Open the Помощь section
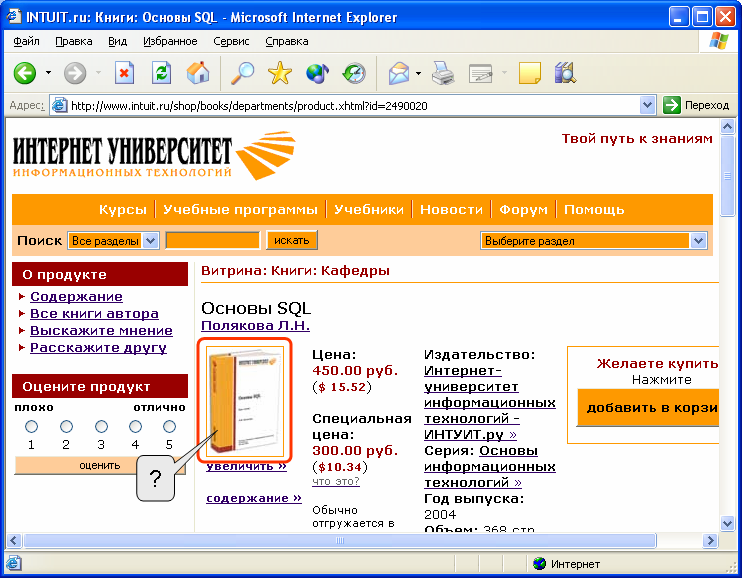The image size is (742, 578). click(x=594, y=209)
